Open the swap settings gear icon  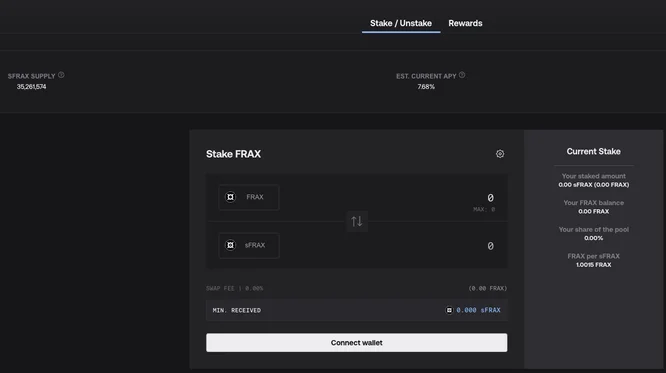coord(500,154)
